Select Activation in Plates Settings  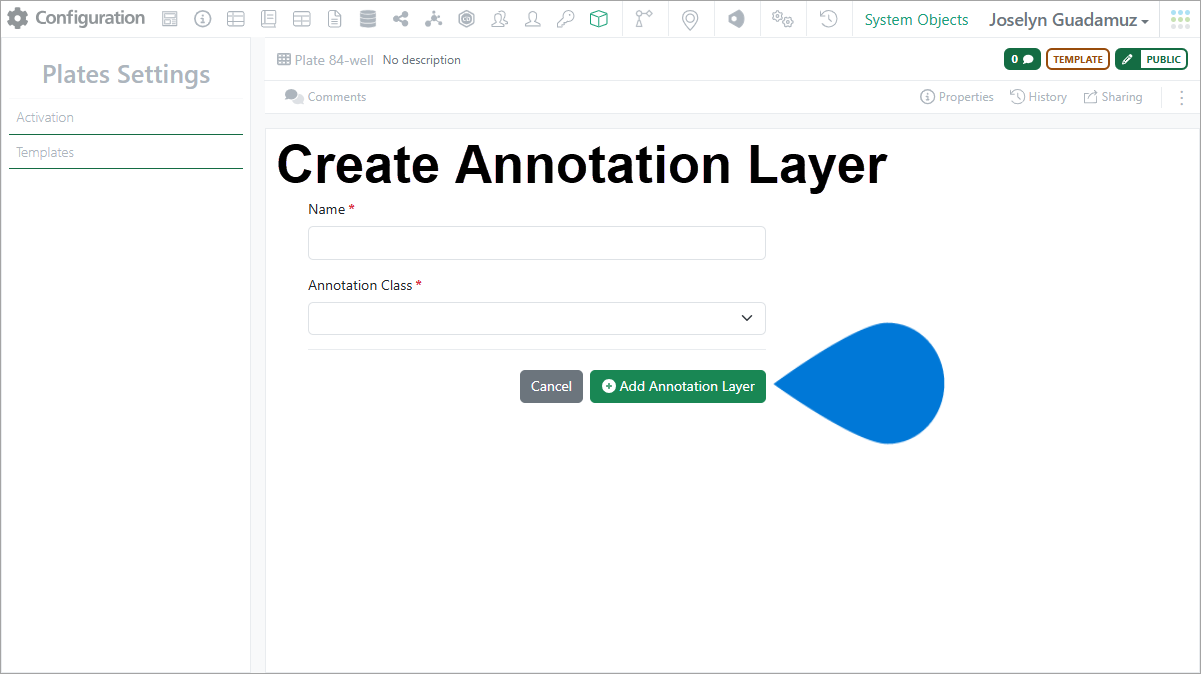[x=45, y=117]
